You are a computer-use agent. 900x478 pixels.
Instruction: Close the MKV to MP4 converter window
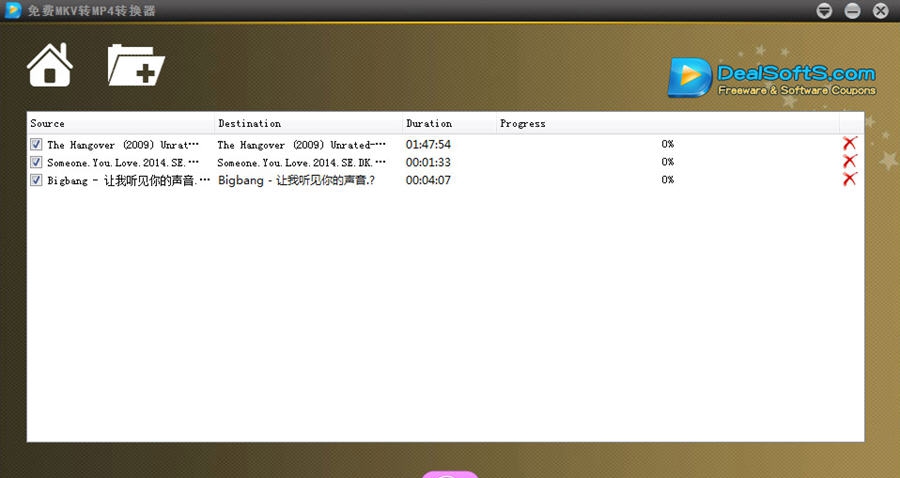tap(880, 11)
